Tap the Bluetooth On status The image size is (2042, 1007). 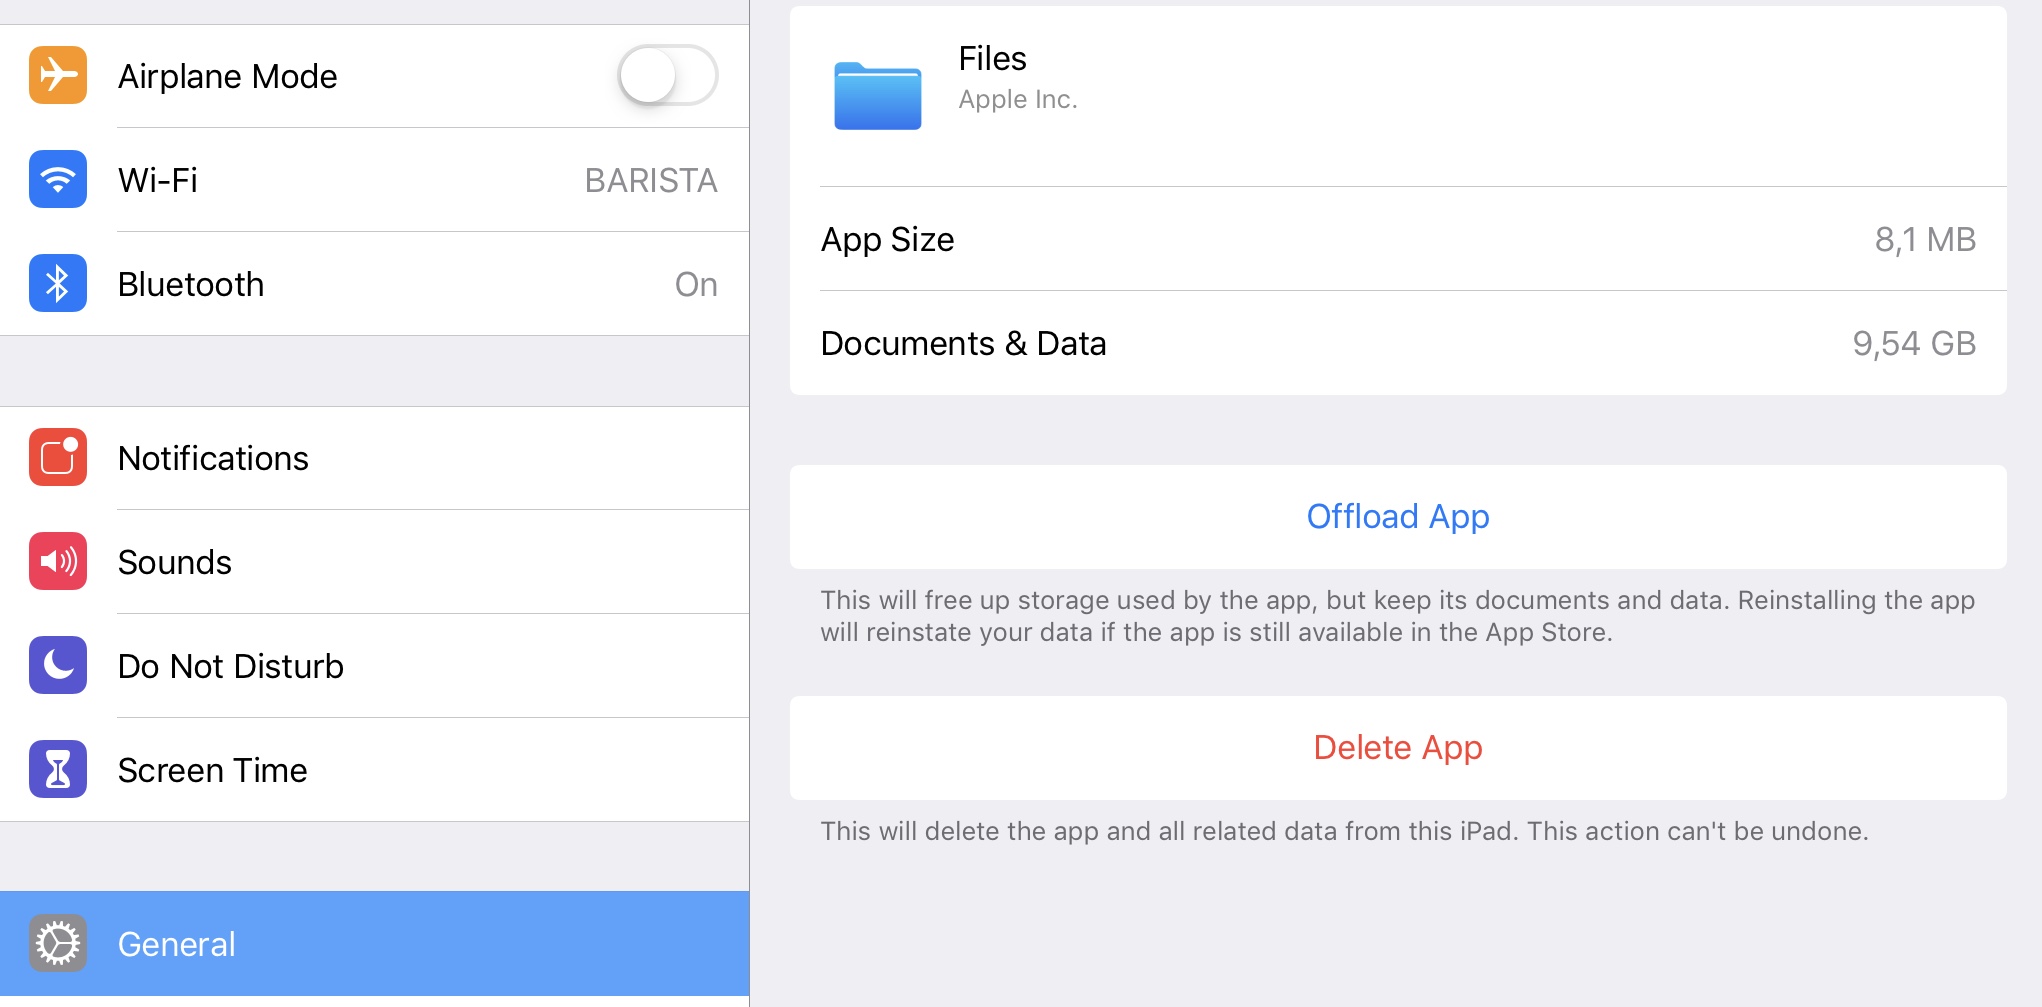696,285
